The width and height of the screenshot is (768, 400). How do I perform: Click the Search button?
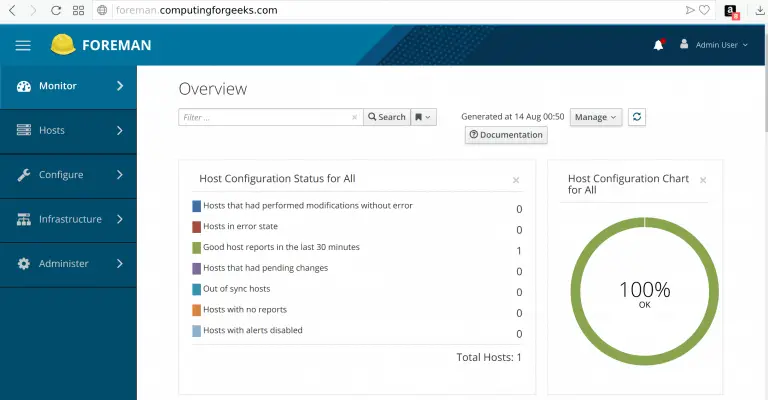pos(386,117)
